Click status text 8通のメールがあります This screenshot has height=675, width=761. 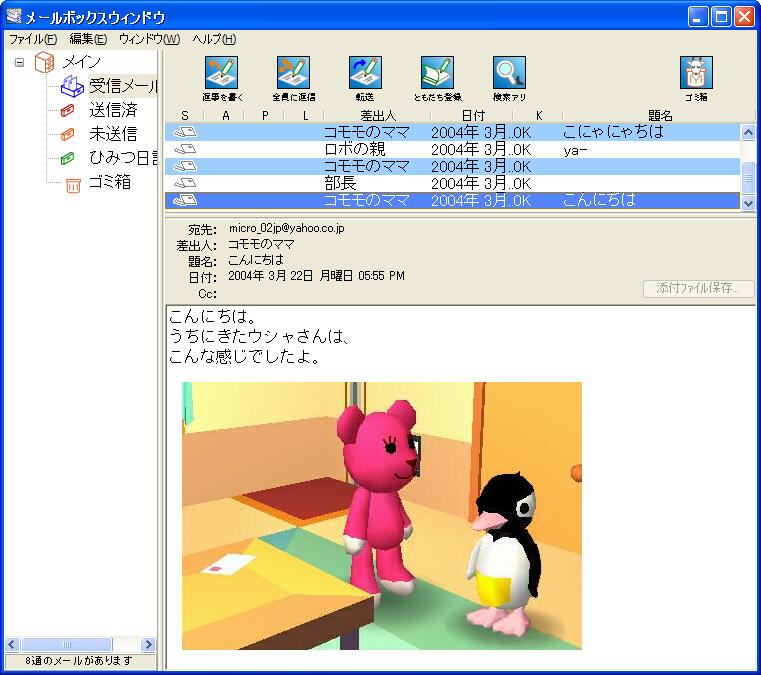coord(79,660)
